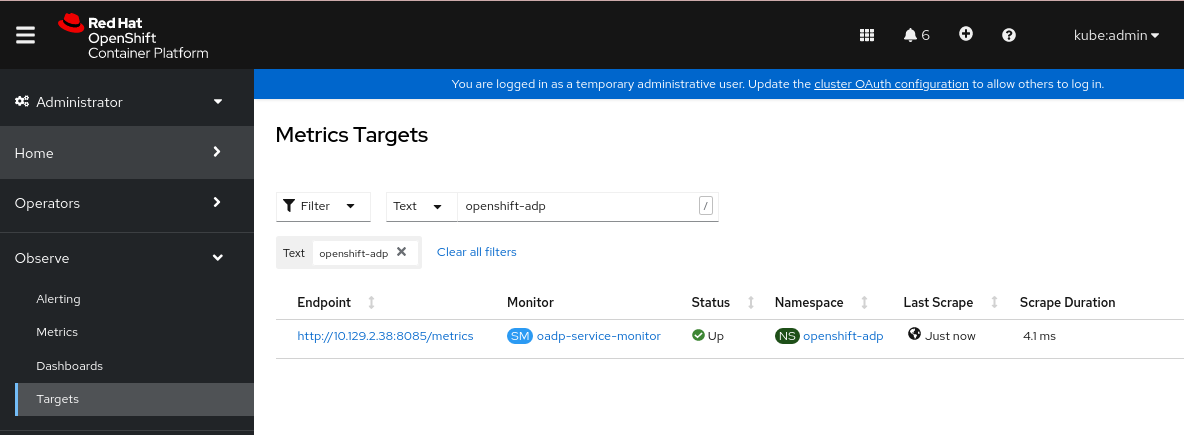This screenshot has width=1184, height=435.
Task: Go to the Alerting page
Action: (x=58, y=299)
